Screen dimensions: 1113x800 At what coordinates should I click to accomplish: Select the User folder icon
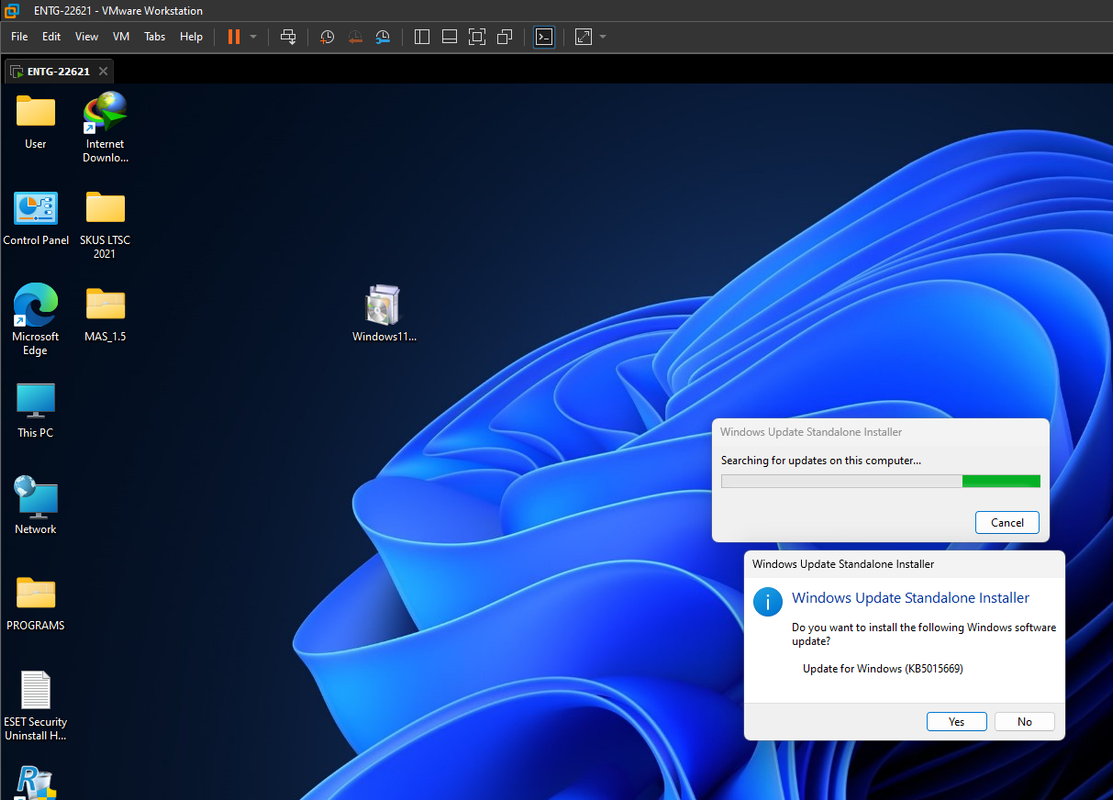35,122
